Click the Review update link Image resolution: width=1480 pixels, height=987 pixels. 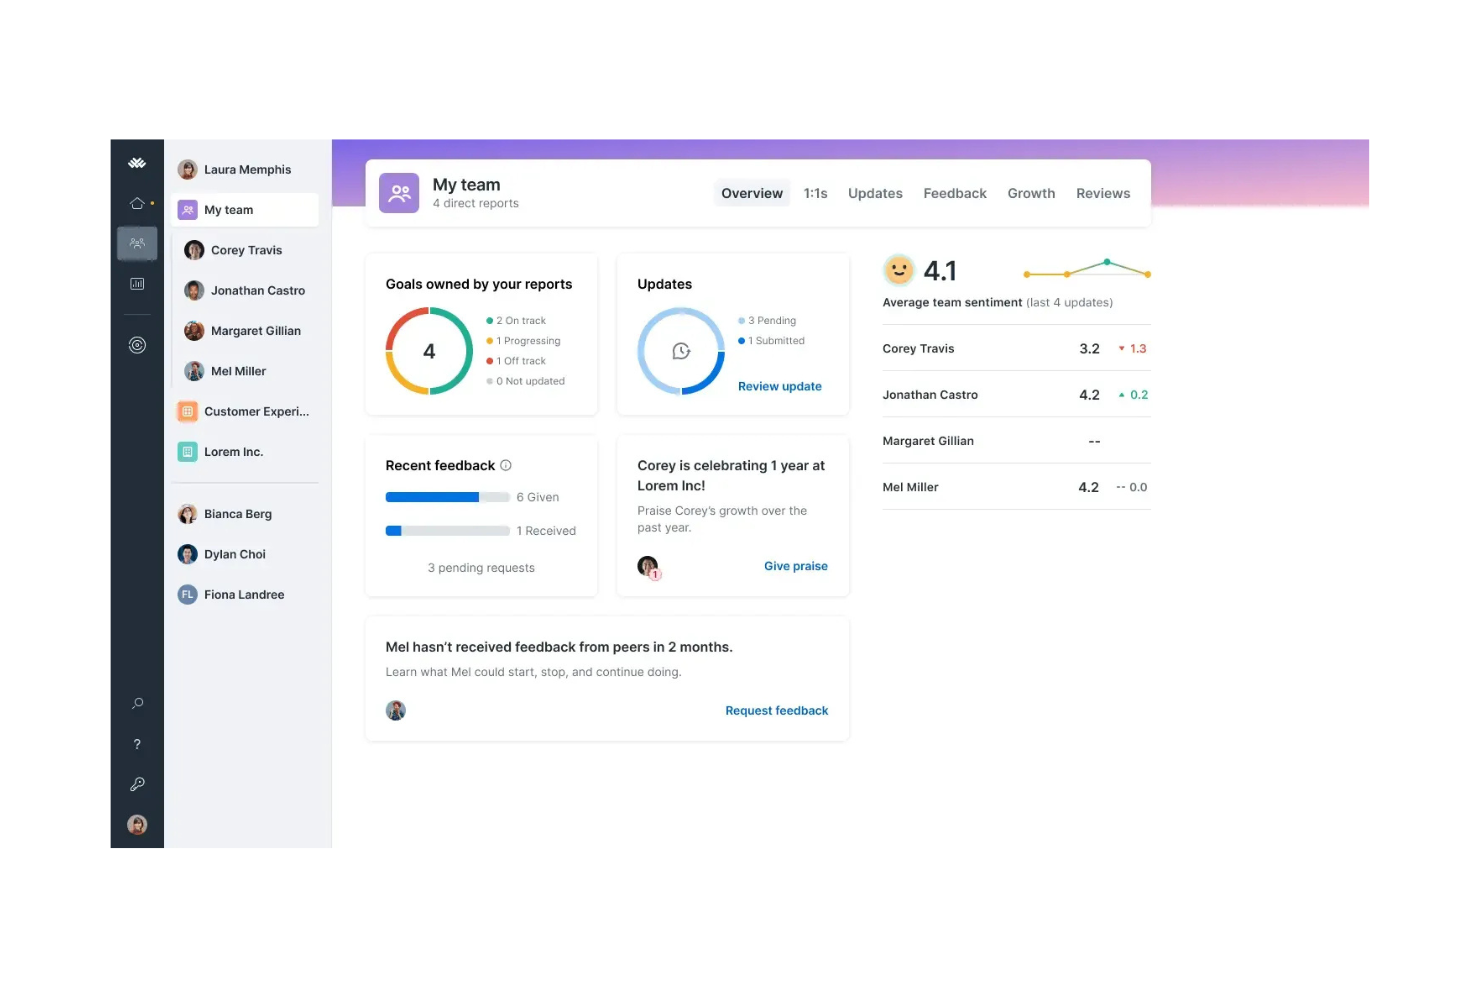[x=779, y=386]
